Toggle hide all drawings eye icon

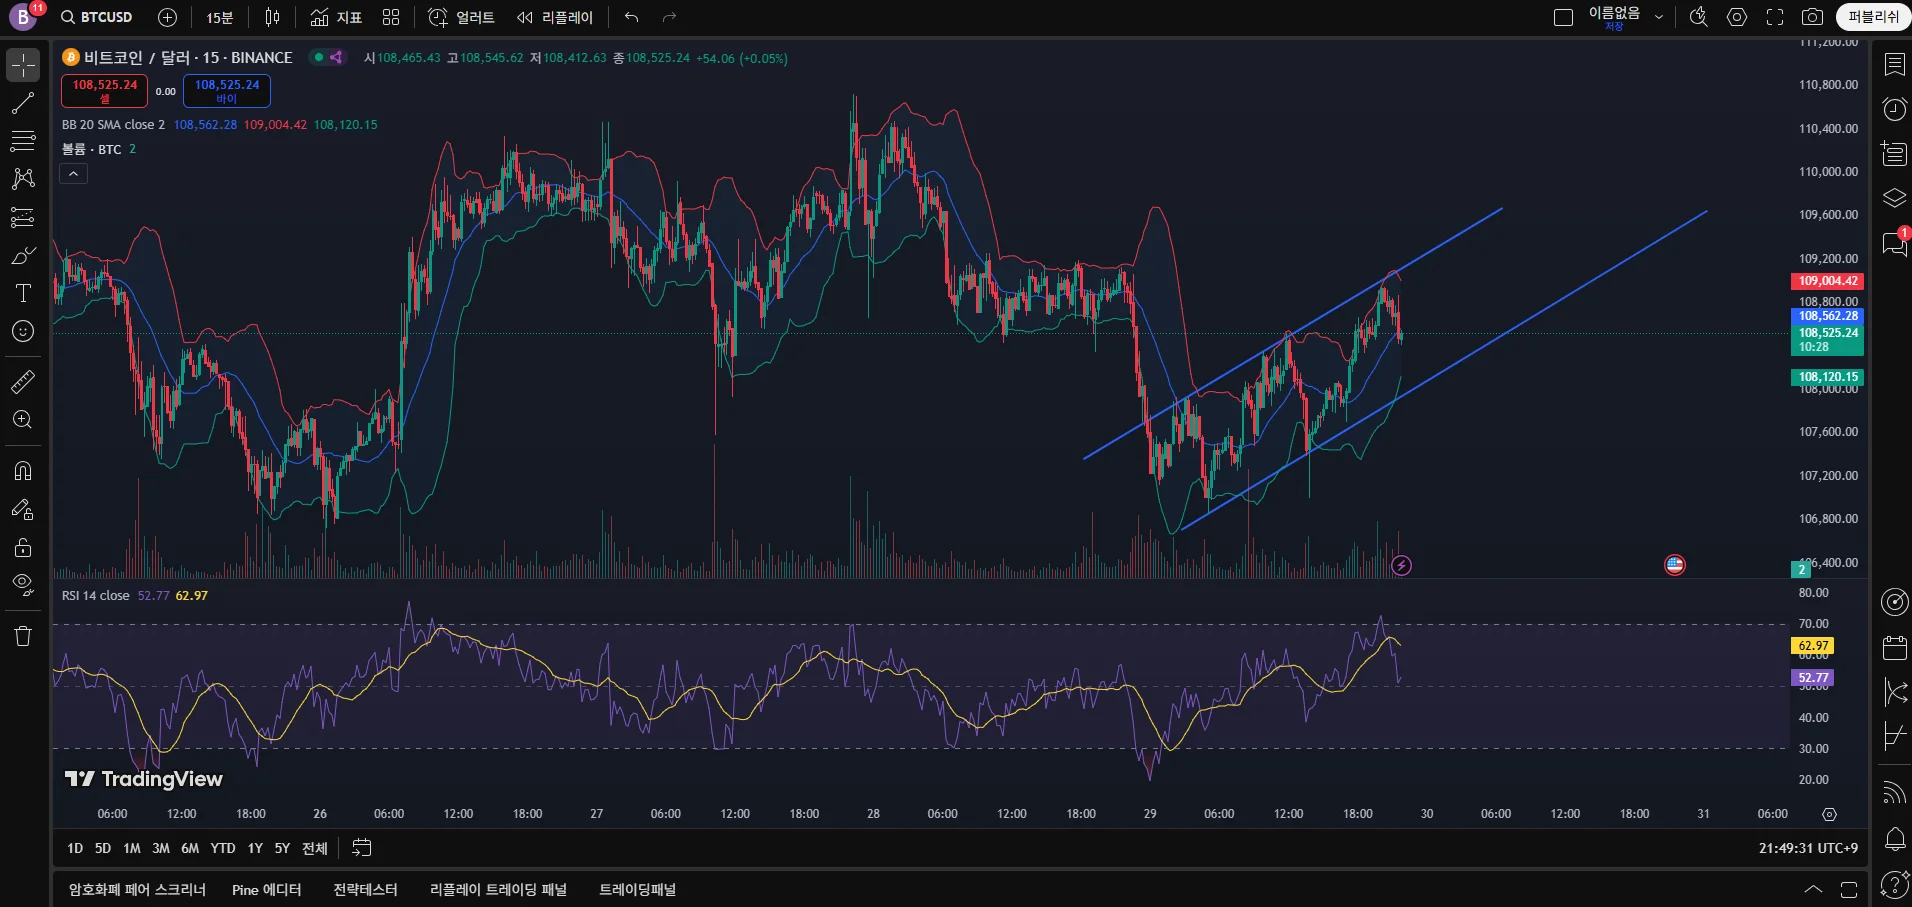pos(23,584)
